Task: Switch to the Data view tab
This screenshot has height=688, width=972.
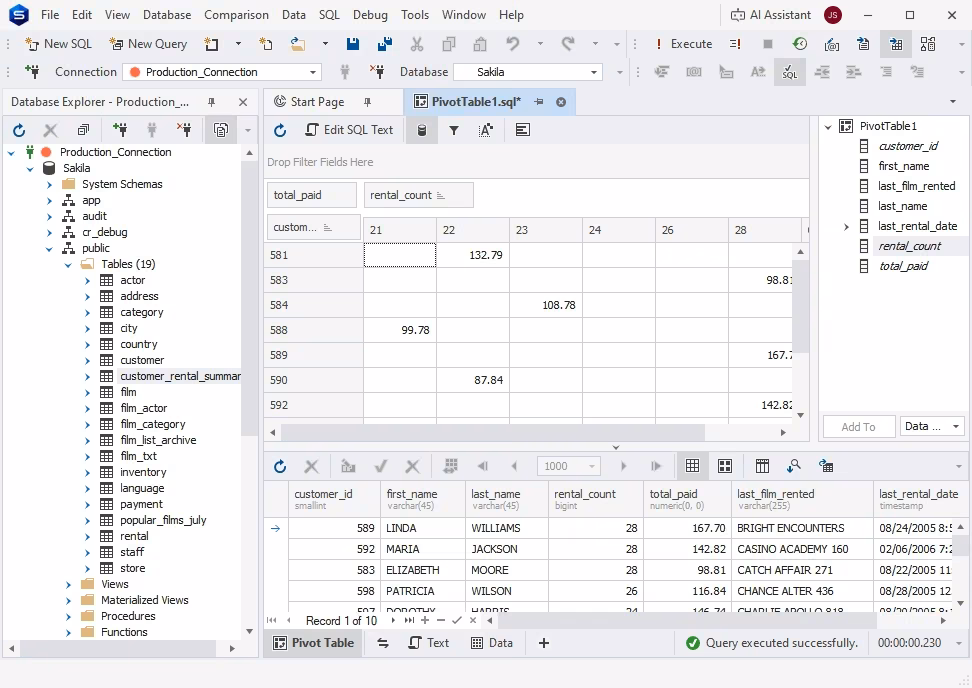Action: pos(492,643)
